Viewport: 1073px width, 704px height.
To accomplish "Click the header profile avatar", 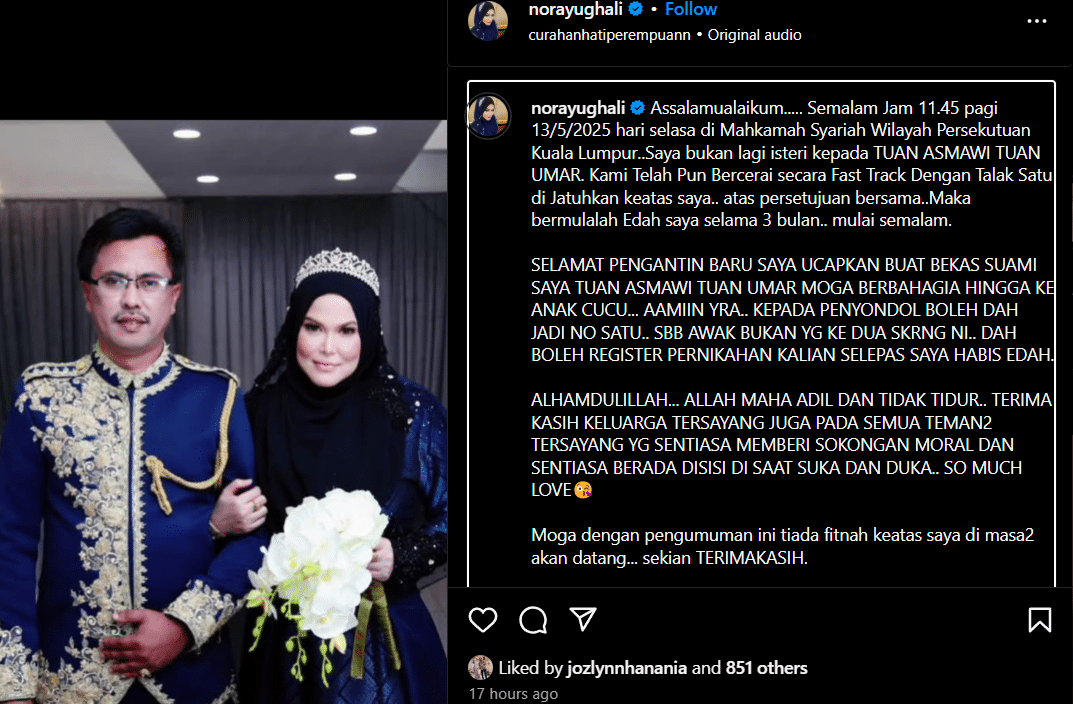I will (x=488, y=21).
